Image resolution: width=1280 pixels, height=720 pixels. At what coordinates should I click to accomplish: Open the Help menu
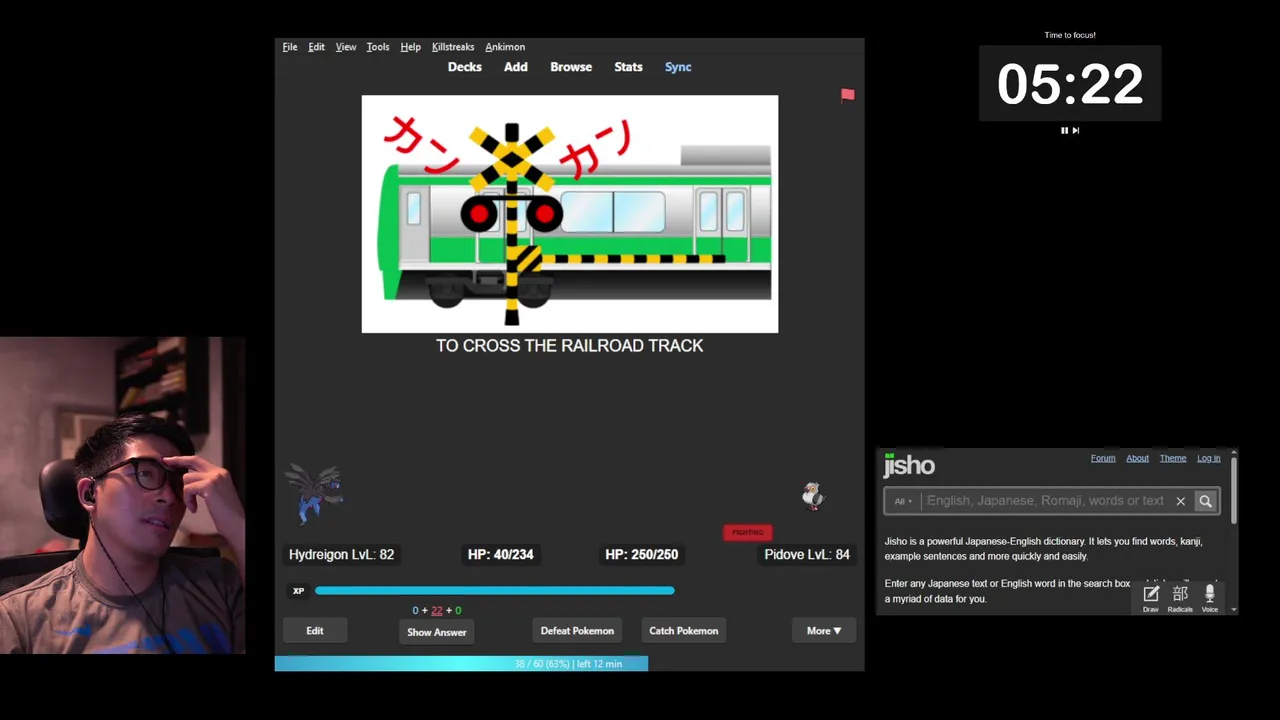tap(410, 47)
